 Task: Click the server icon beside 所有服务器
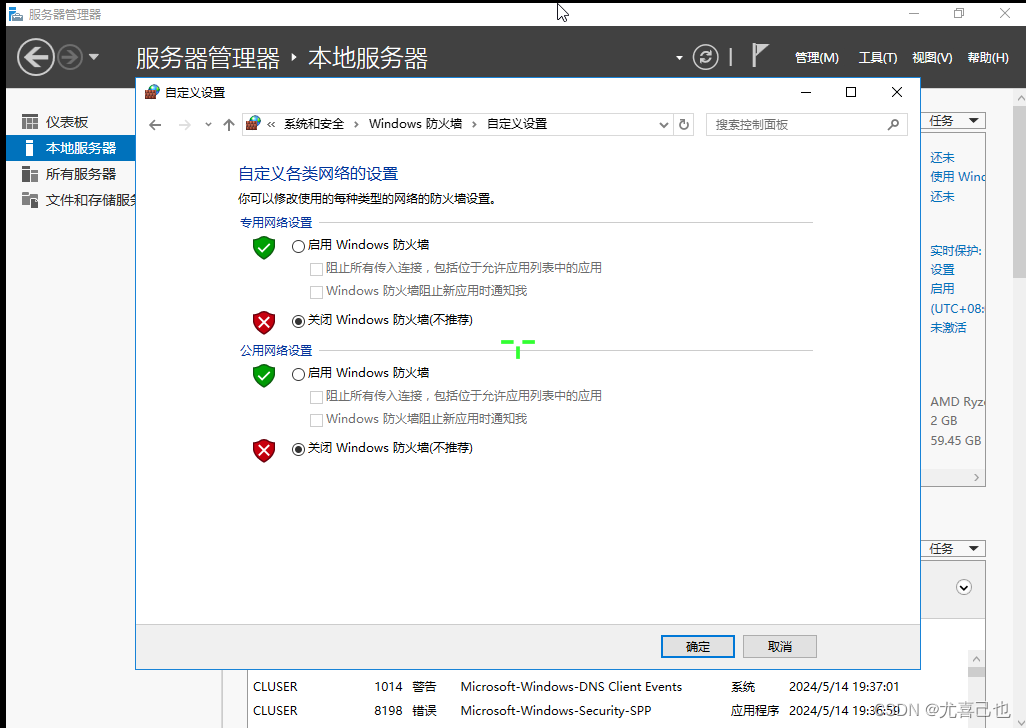30,174
